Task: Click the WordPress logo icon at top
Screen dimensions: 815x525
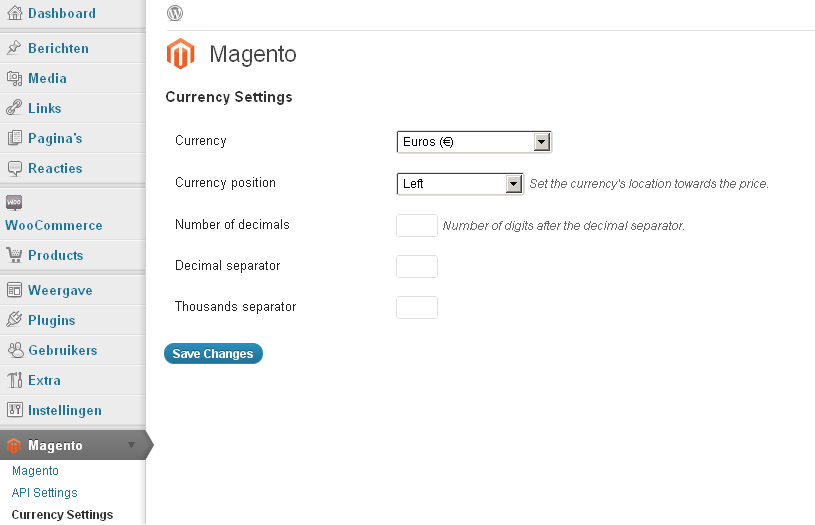Action: click(175, 13)
